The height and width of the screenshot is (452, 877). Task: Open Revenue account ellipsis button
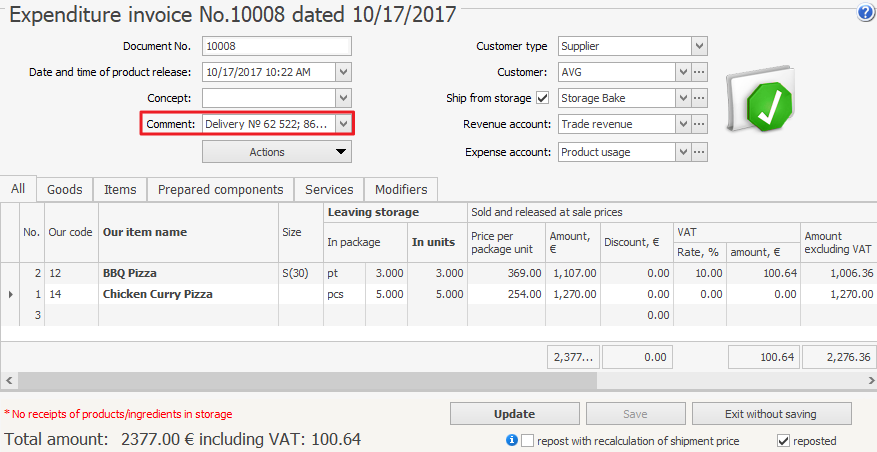click(x=700, y=124)
